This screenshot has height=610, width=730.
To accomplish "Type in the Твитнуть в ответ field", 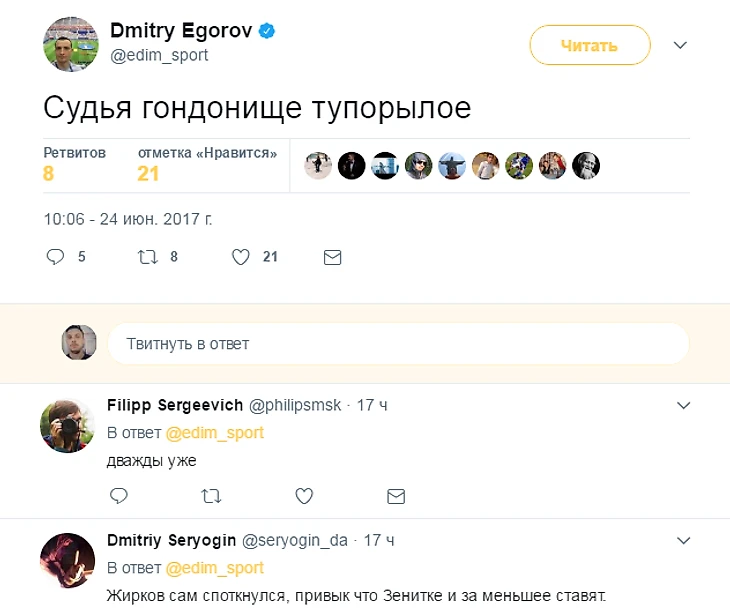I will [x=398, y=344].
